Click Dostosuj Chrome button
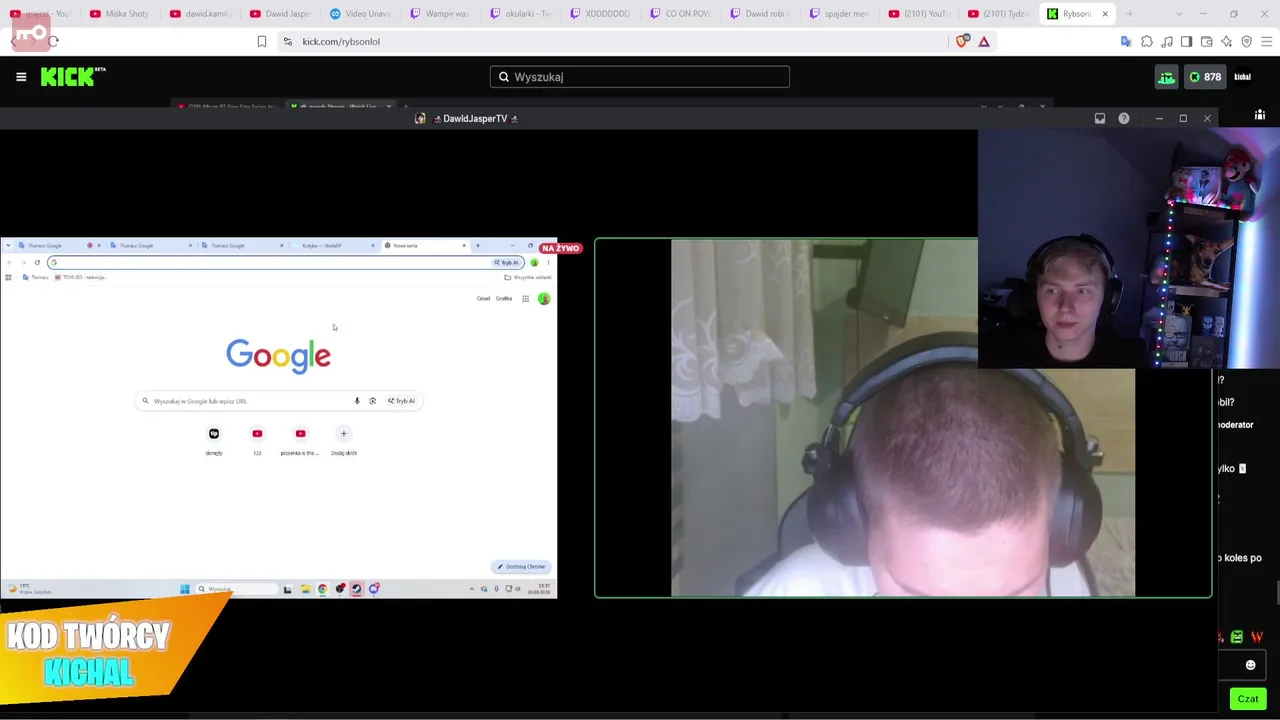The image size is (1280, 720). click(x=521, y=567)
